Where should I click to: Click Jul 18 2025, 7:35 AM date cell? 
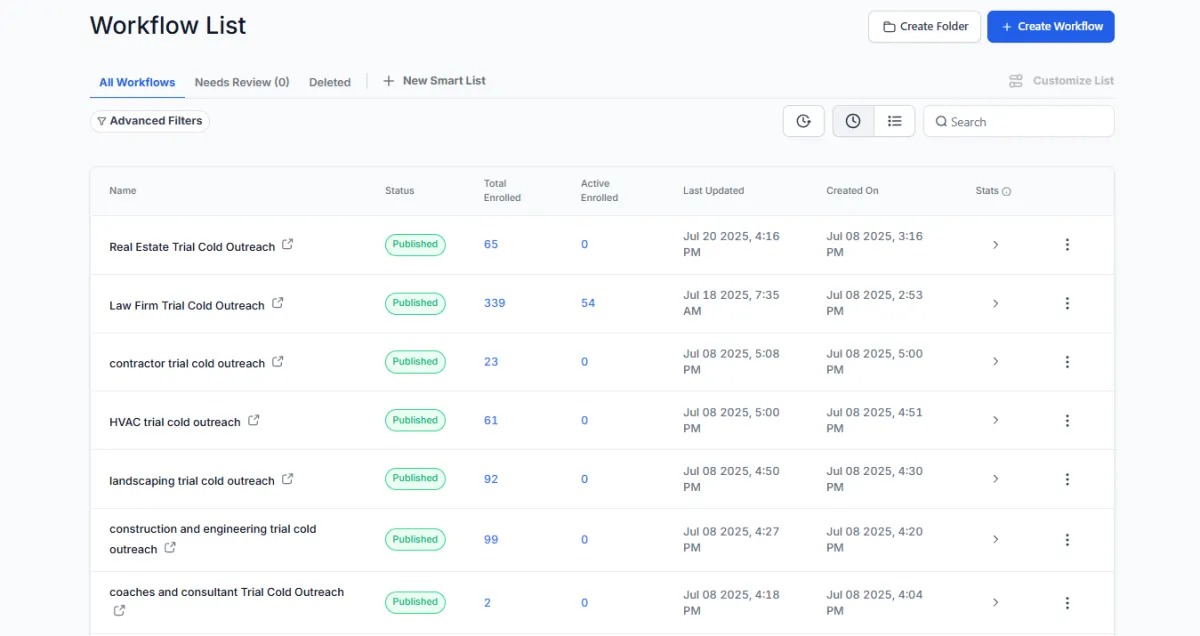tap(731, 303)
